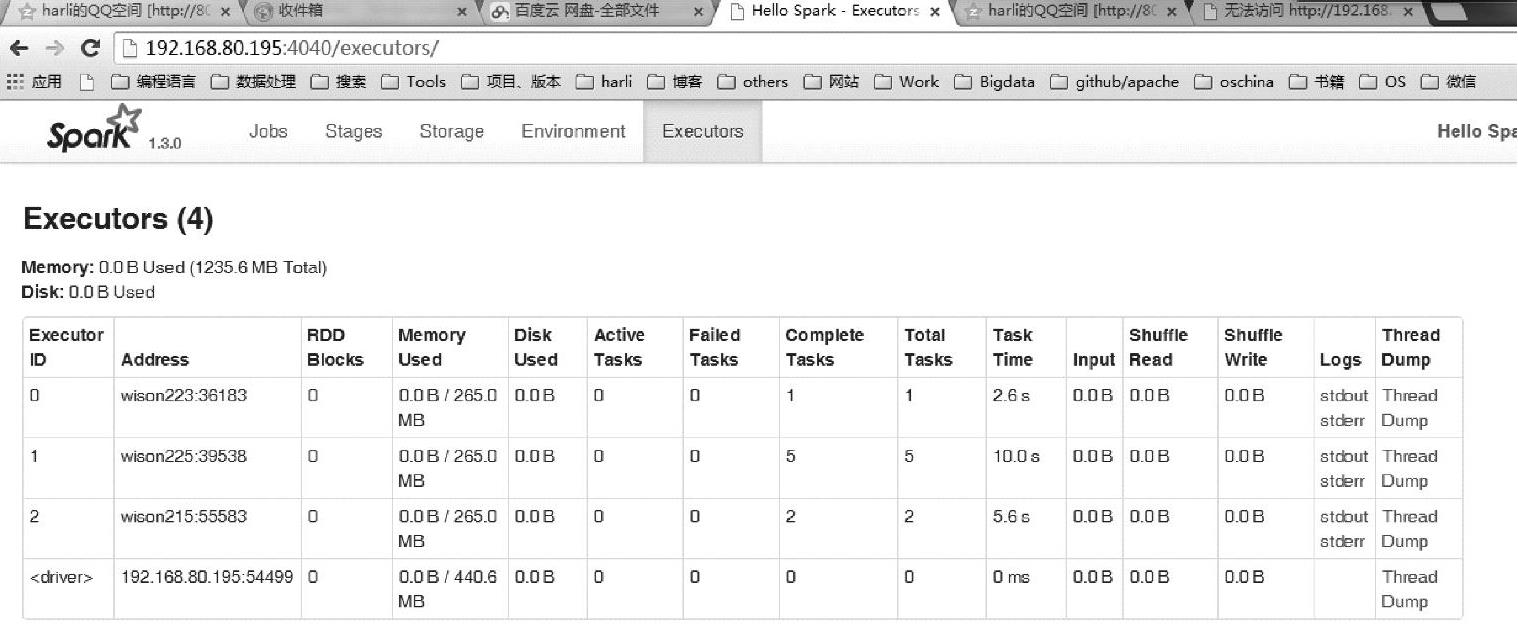Select the Executors (4) heading
Viewport: 1518px width, 625px height.
click(x=118, y=219)
